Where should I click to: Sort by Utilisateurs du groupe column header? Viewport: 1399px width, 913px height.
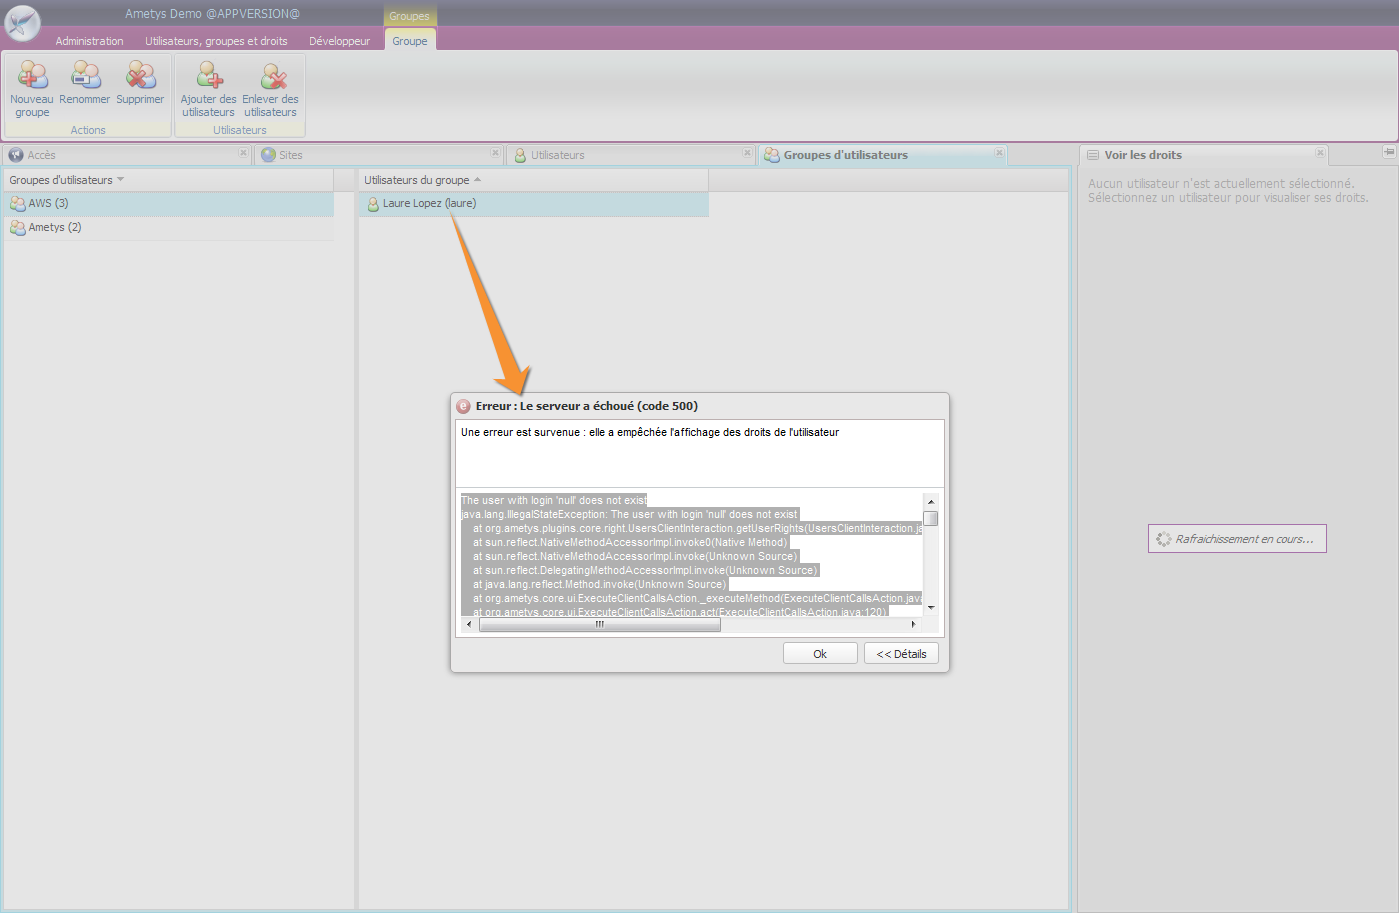click(x=416, y=180)
